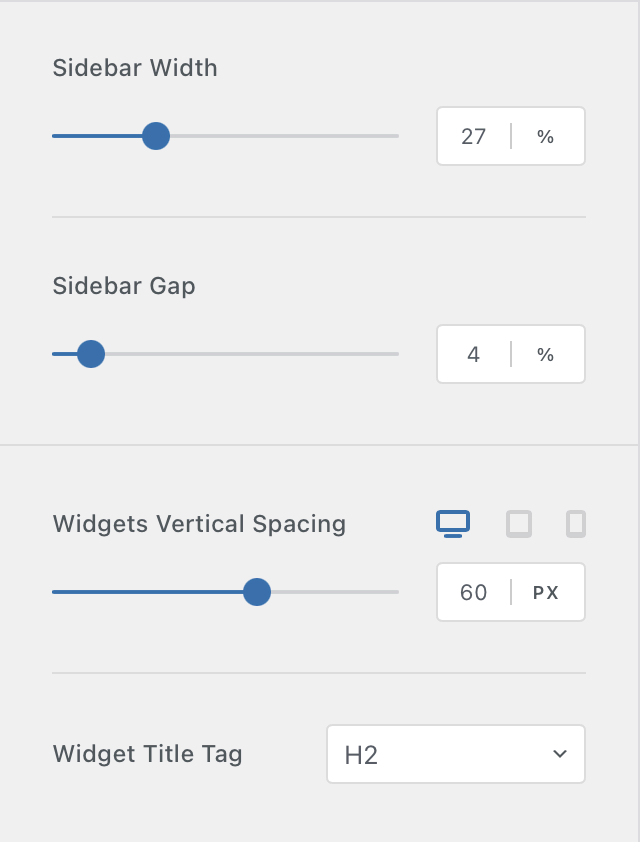Screen dimensions: 640x842
Task: Click the Widget Title Tag label
Action: (x=148, y=754)
